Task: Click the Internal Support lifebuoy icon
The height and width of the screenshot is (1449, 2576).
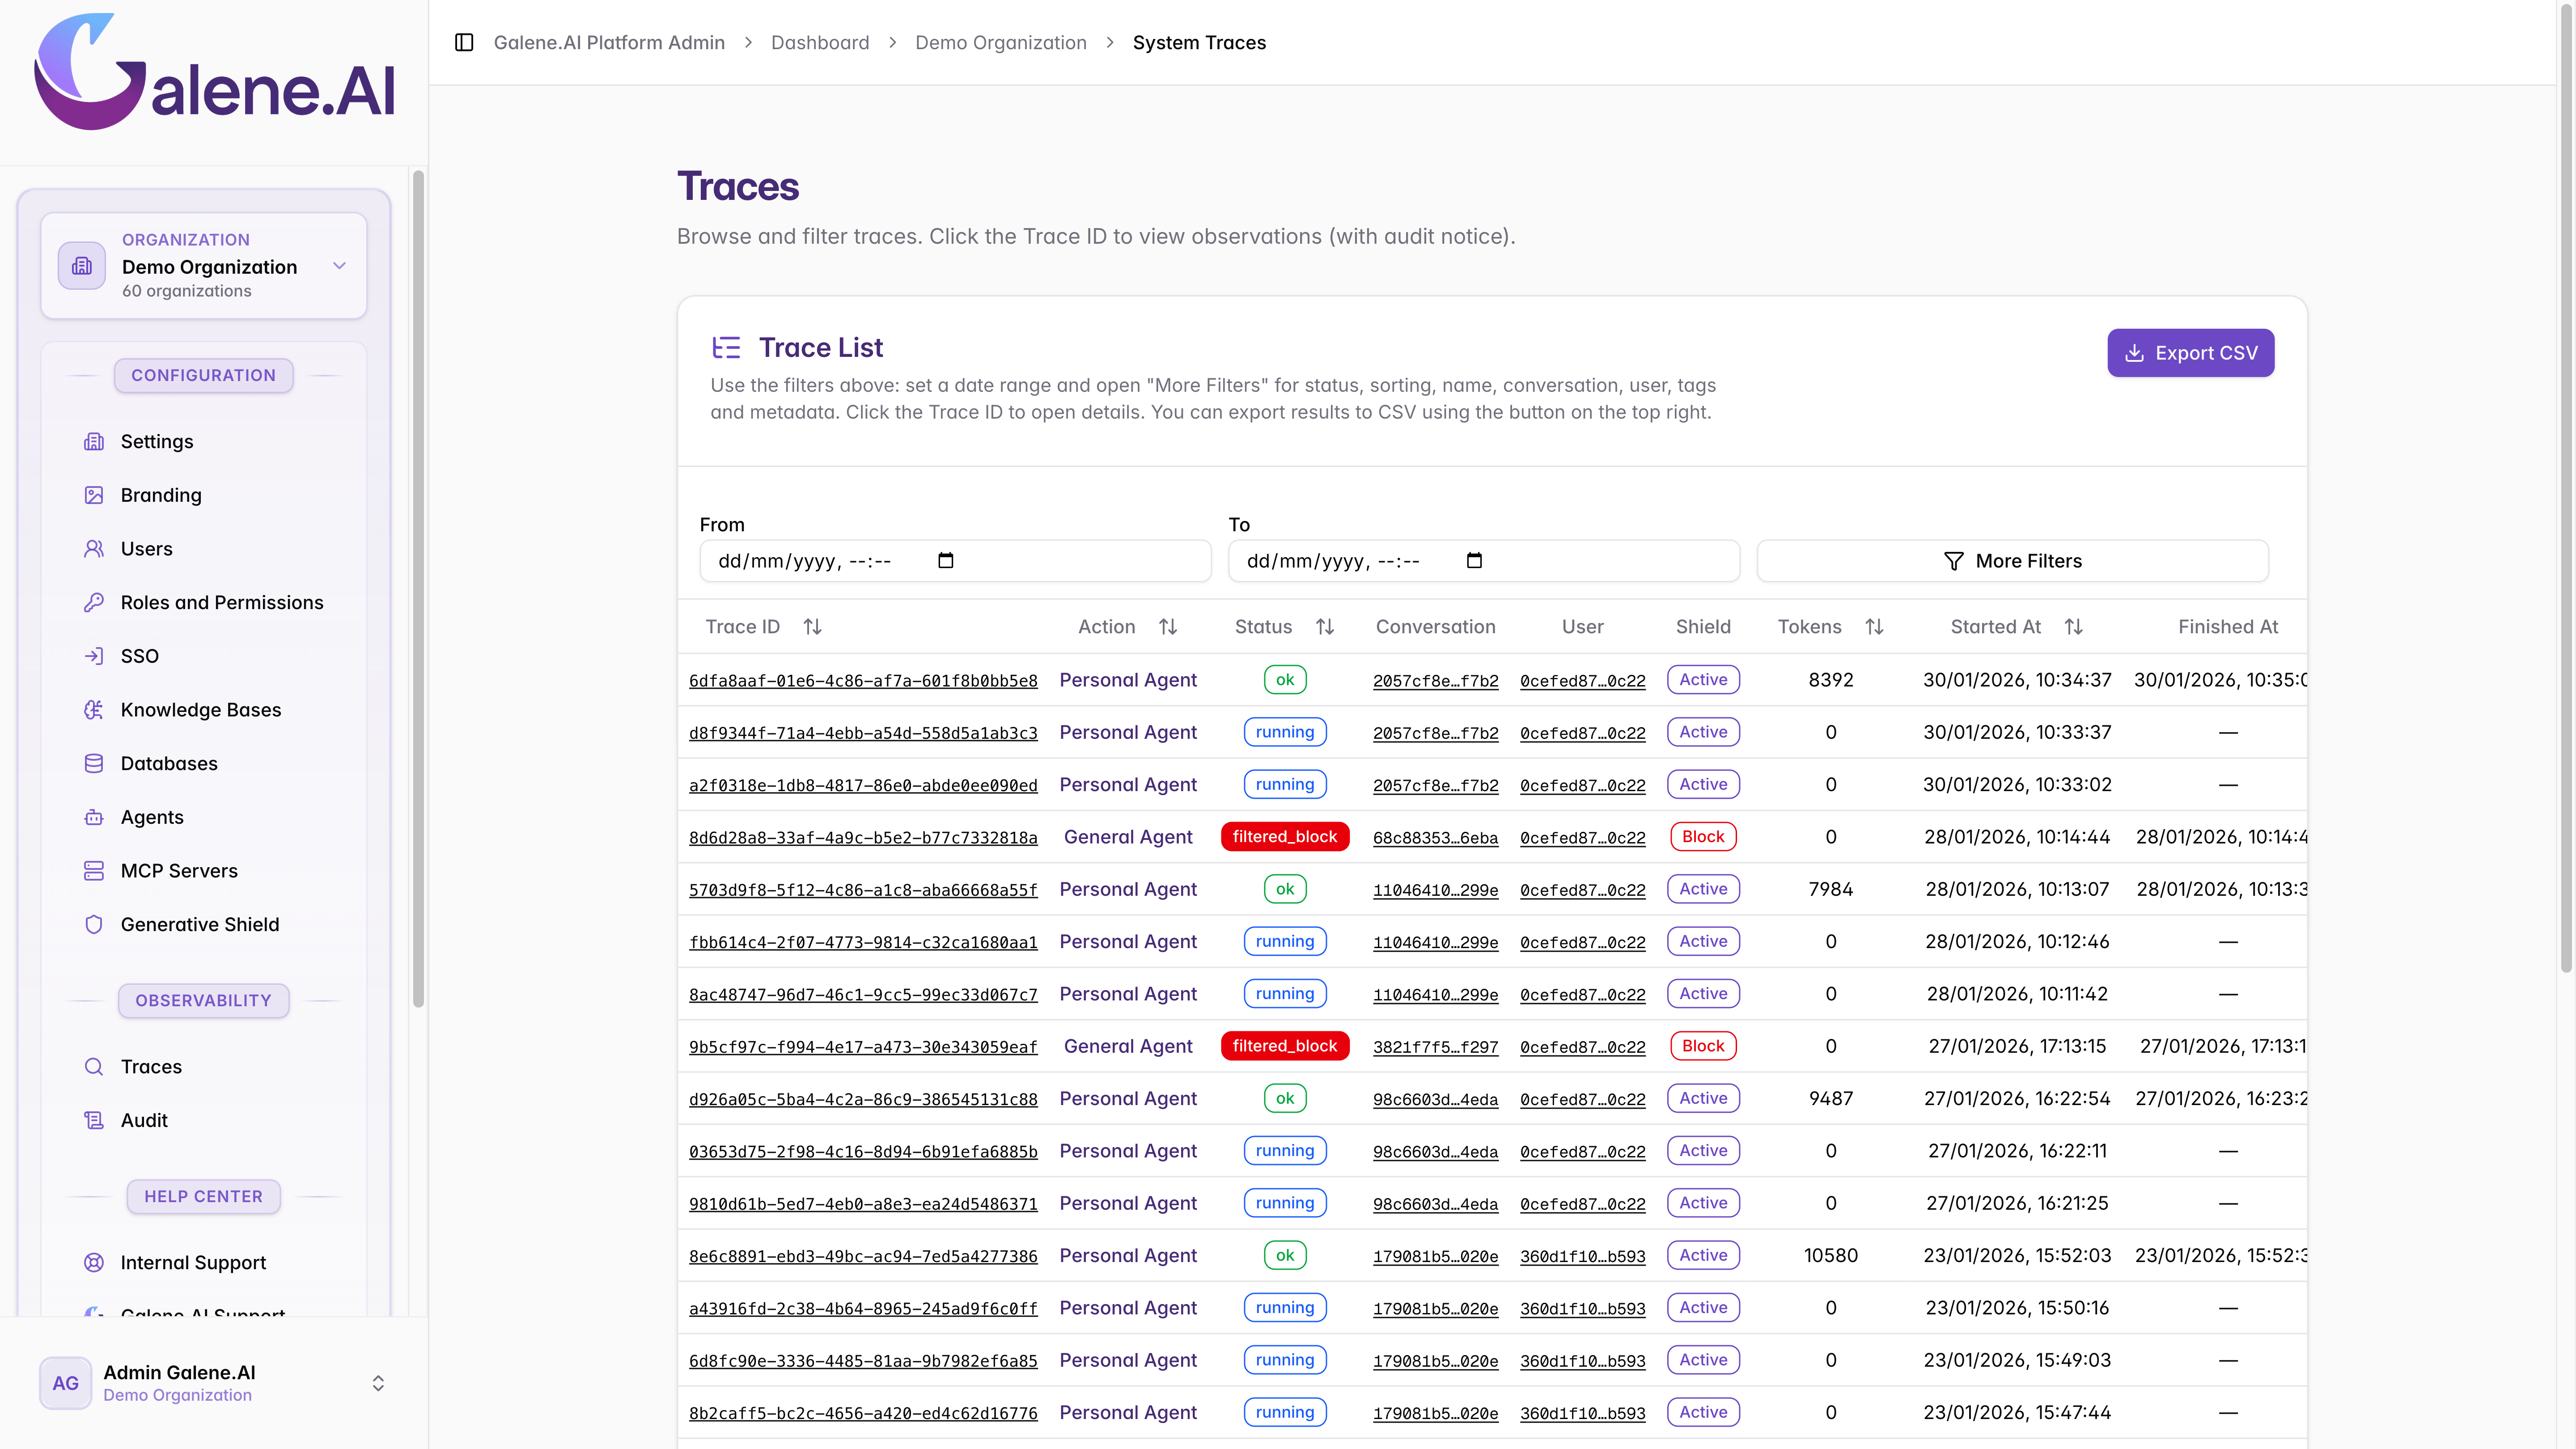Action: coord(94,1262)
